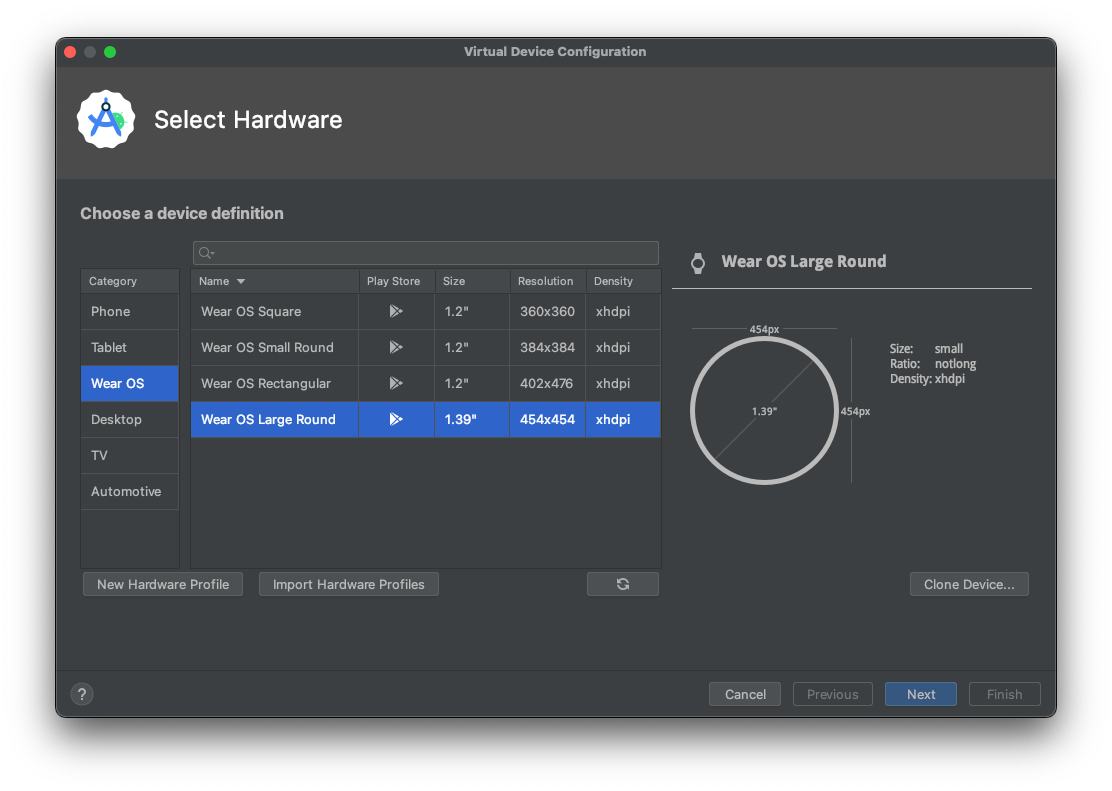The image size is (1112, 791).
Task: Click New Hardware Profile button
Action: pyautogui.click(x=163, y=584)
